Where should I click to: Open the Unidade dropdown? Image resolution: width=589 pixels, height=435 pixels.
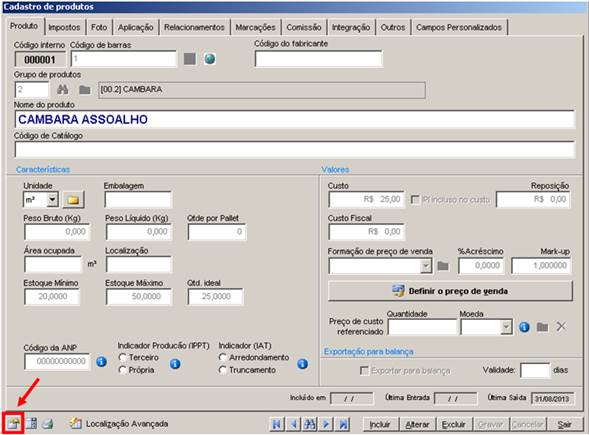coord(53,199)
